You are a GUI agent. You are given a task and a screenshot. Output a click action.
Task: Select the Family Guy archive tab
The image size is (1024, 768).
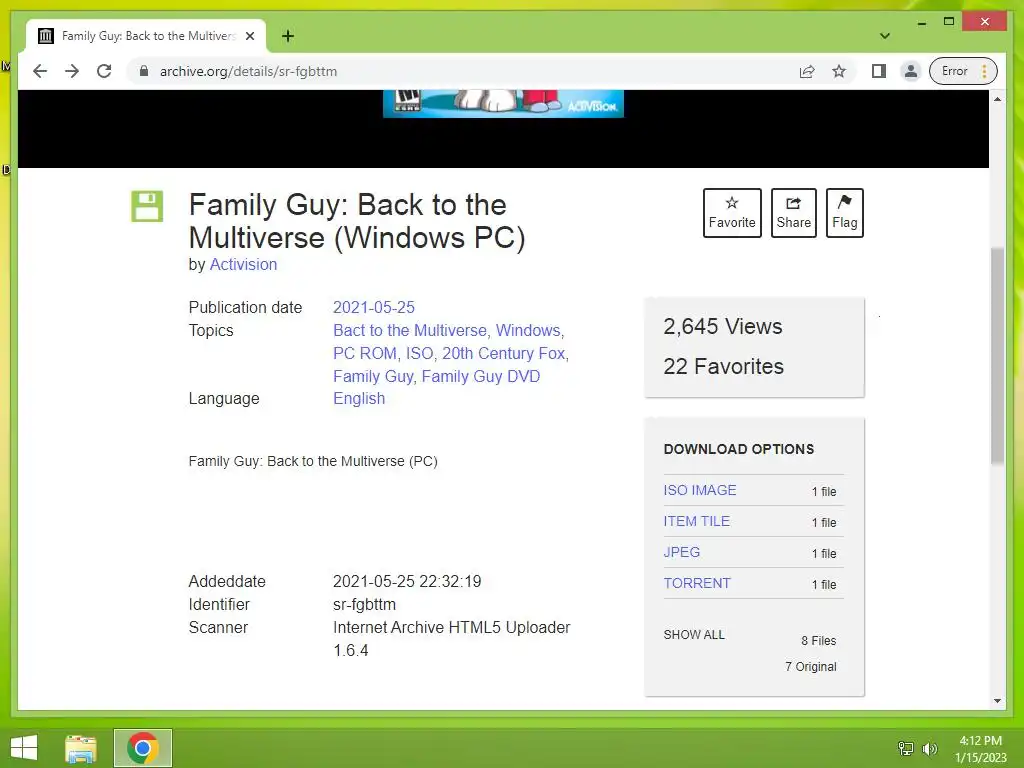147,36
